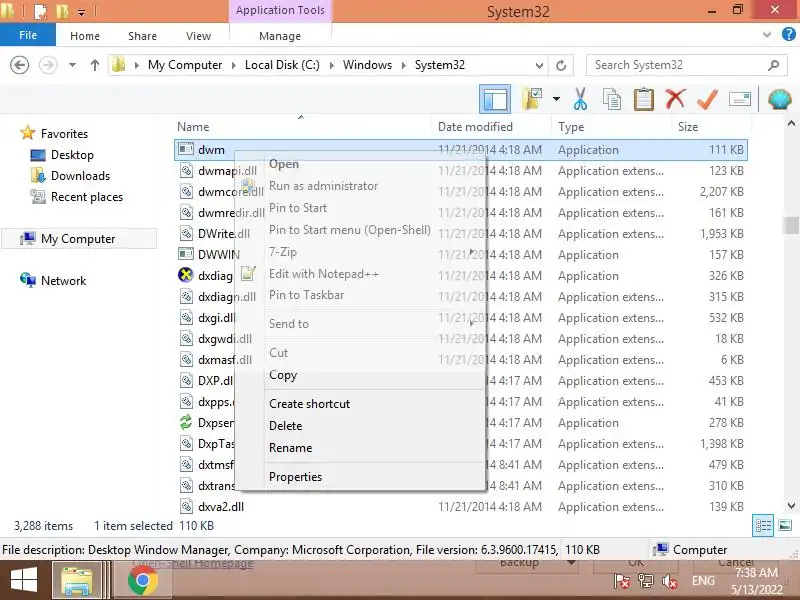Select the dwm application file icon
This screenshot has width=800, height=600.
(x=186, y=149)
